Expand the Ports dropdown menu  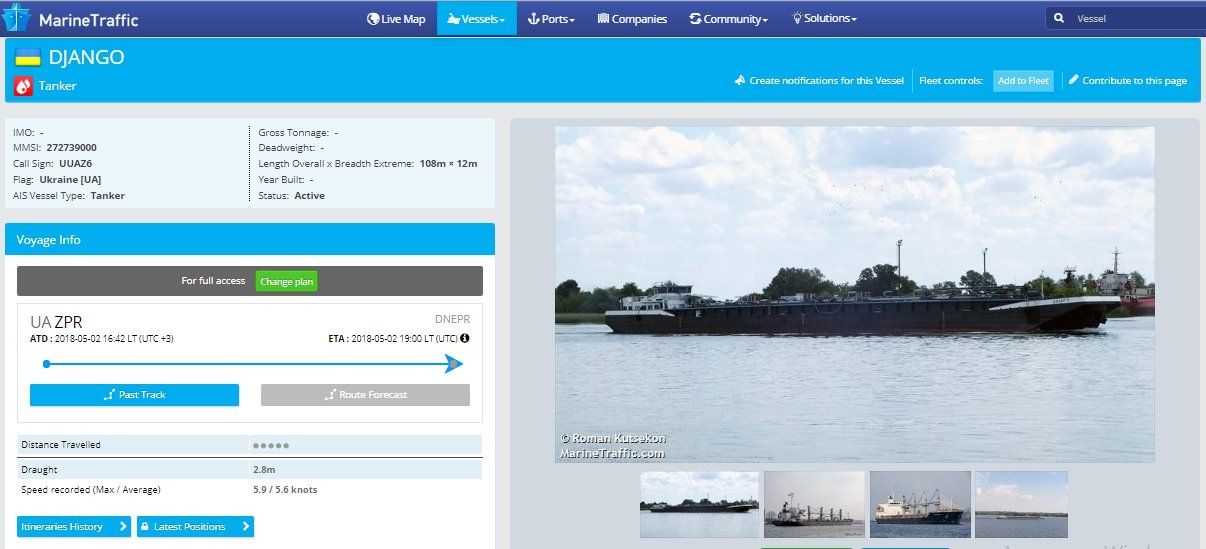[551, 18]
